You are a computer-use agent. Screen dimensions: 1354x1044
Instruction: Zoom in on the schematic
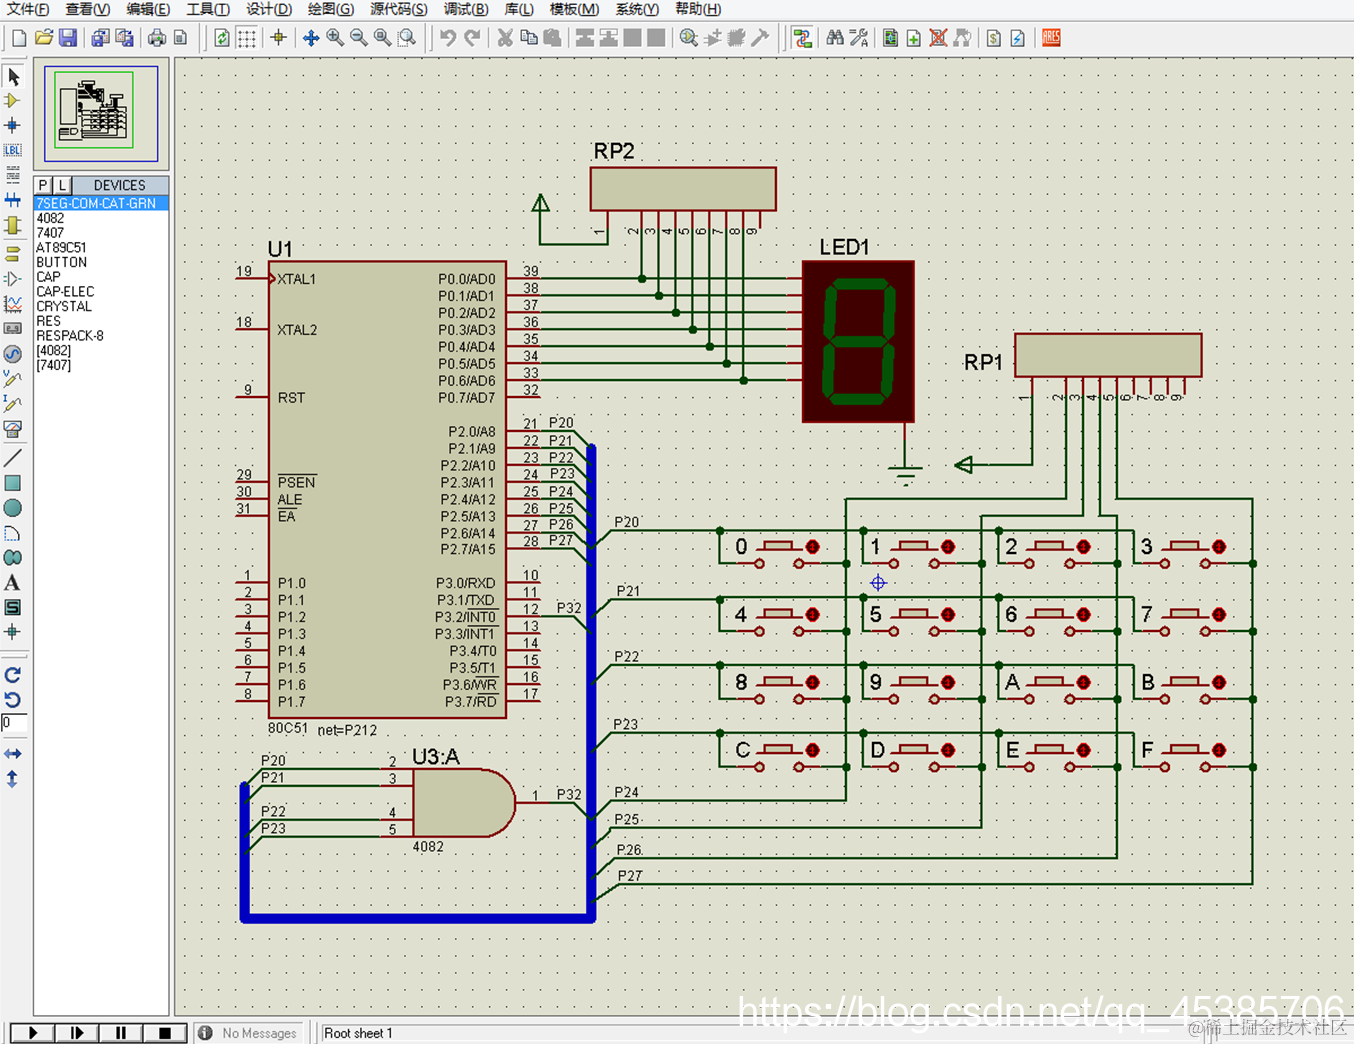[x=335, y=38]
